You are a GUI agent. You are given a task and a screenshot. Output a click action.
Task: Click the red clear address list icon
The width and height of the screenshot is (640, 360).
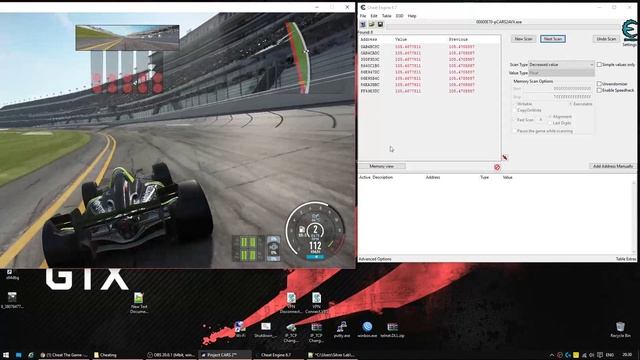[497, 167]
